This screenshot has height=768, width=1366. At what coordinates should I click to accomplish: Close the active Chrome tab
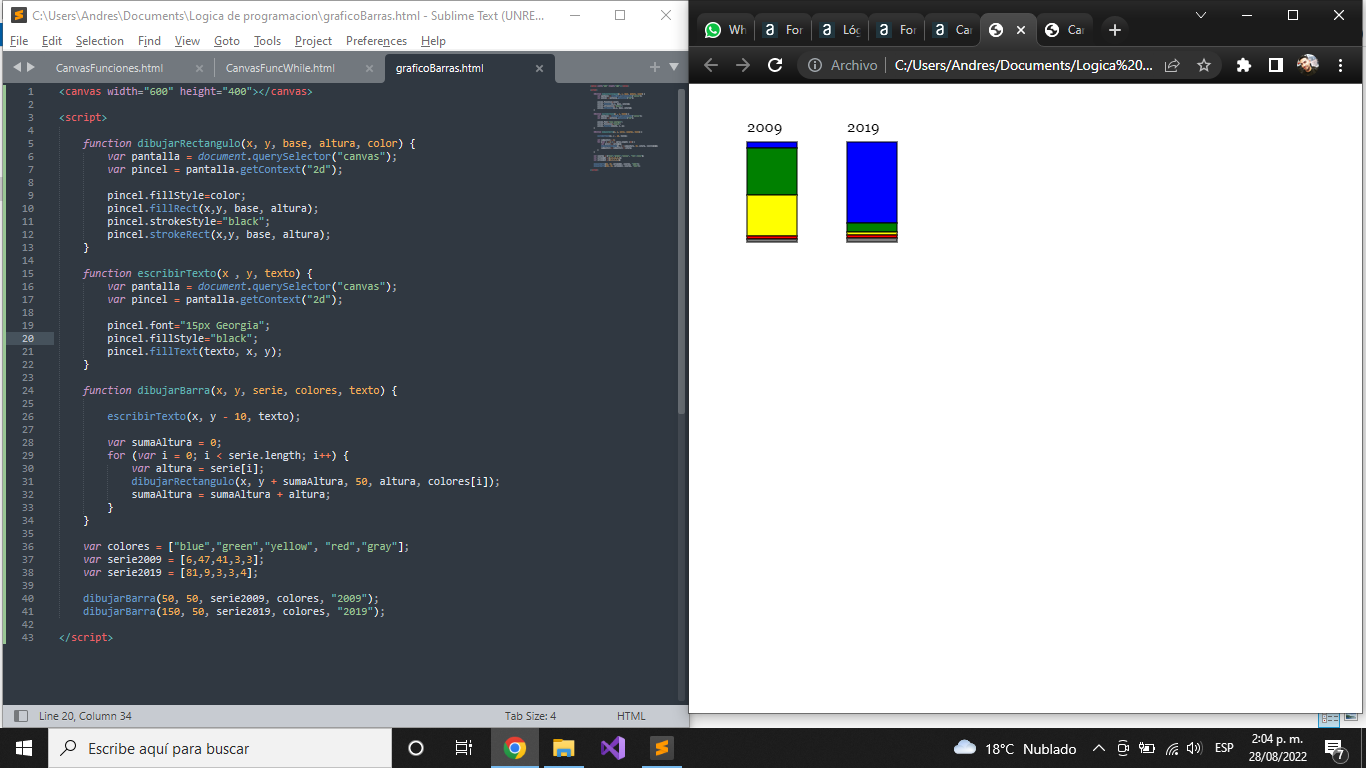coord(1021,30)
